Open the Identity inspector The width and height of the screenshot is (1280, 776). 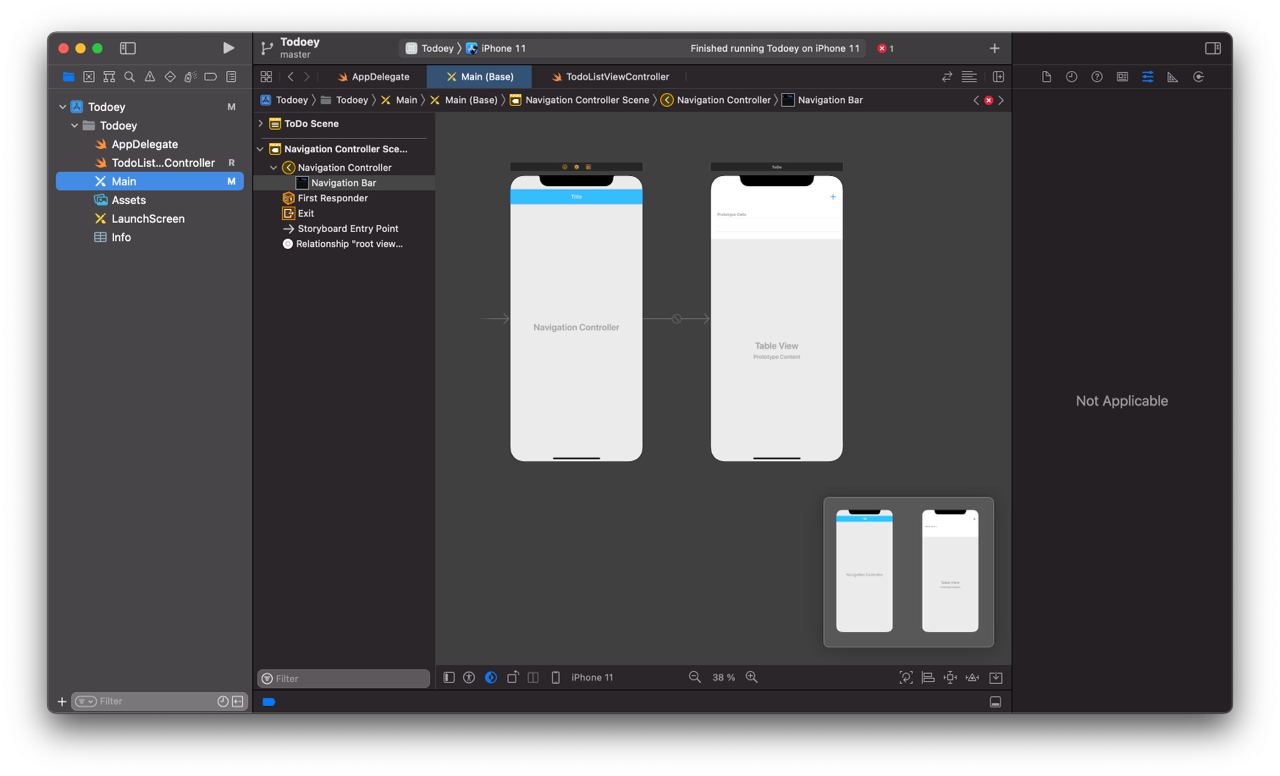click(1122, 77)
